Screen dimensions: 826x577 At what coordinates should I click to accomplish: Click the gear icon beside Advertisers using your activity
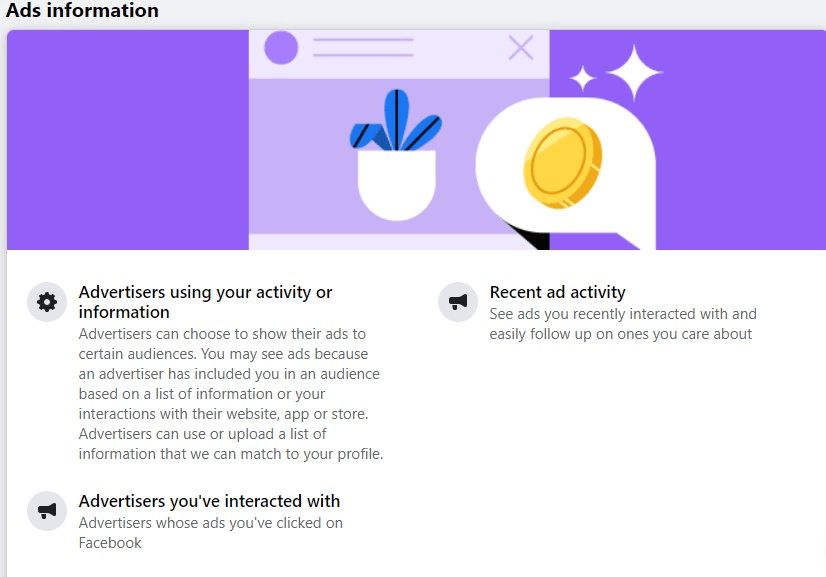coord(47,302)
